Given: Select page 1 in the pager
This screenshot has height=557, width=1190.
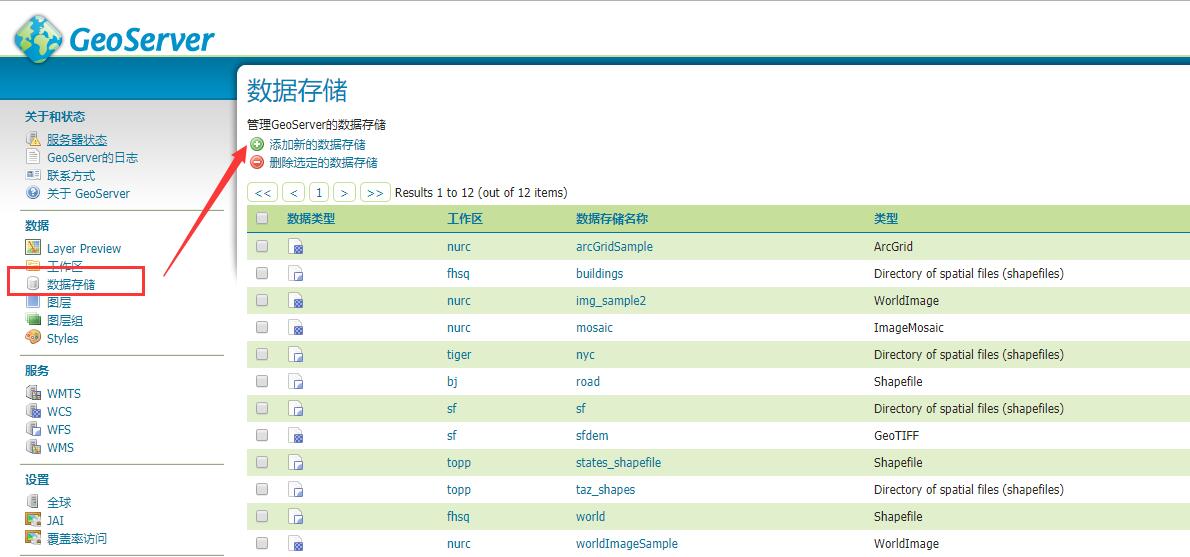Looking at the screenshot, I should (319, 193).
